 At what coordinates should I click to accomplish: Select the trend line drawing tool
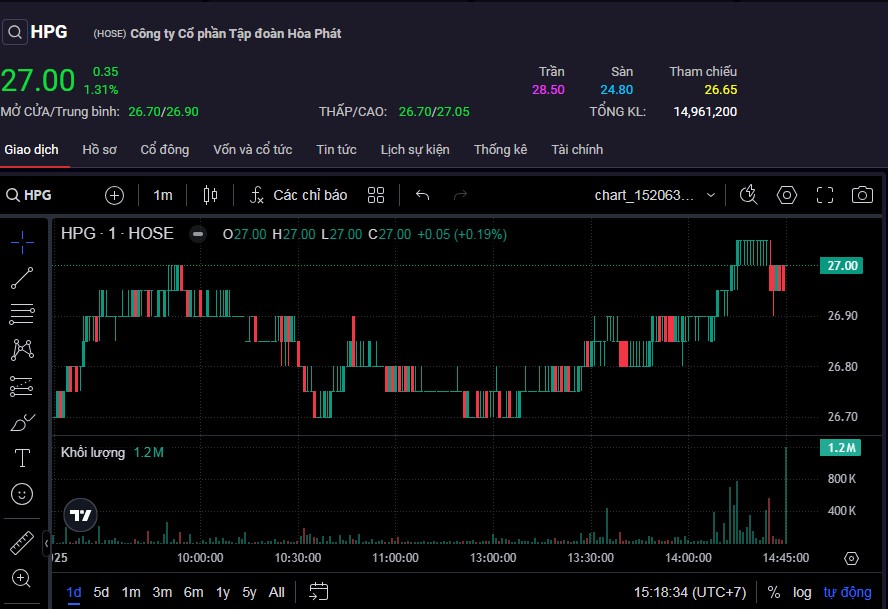[x=22, y=279]
